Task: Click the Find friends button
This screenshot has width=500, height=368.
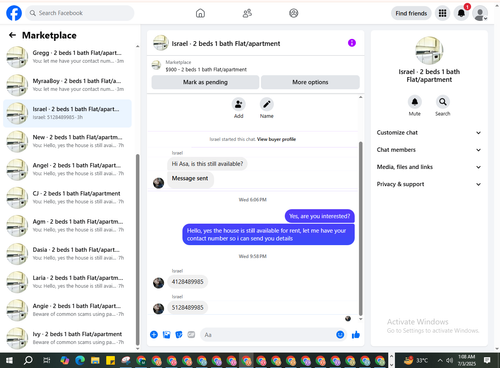Action: [x=411, y=13]
